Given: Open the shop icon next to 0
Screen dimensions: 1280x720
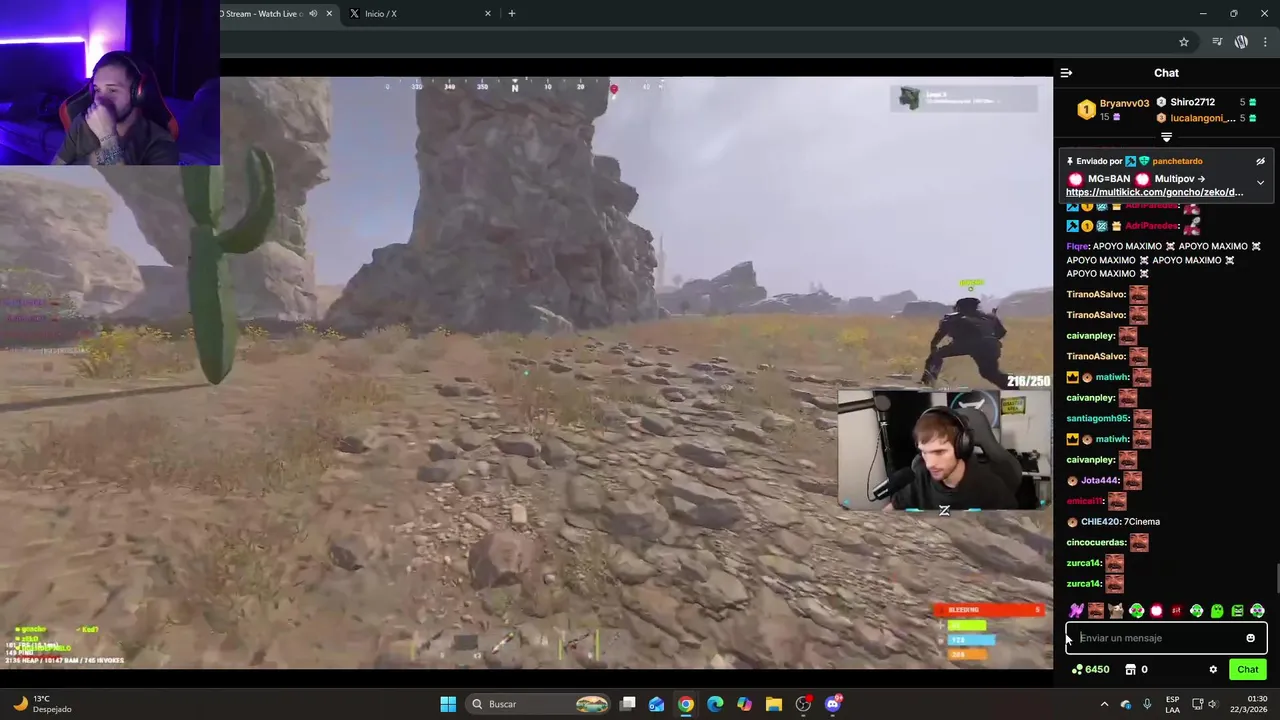Looking at the screenshot, I should [1130, 670].
